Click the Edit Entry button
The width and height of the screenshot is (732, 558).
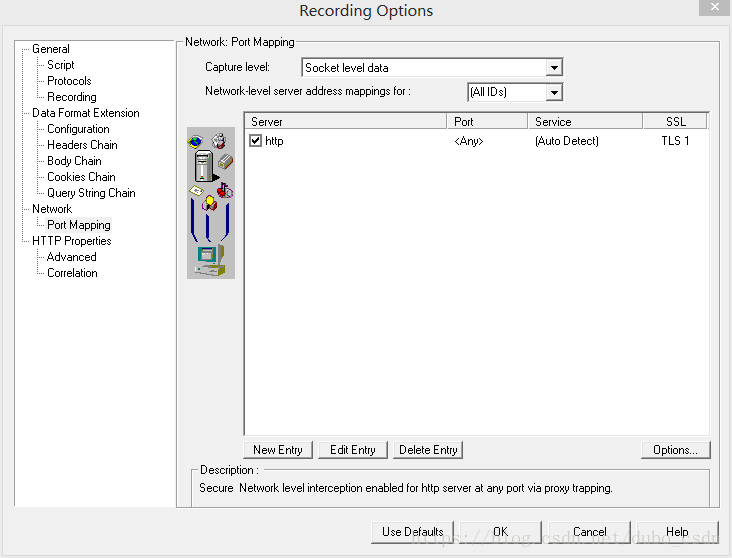(x=352, y=450)
